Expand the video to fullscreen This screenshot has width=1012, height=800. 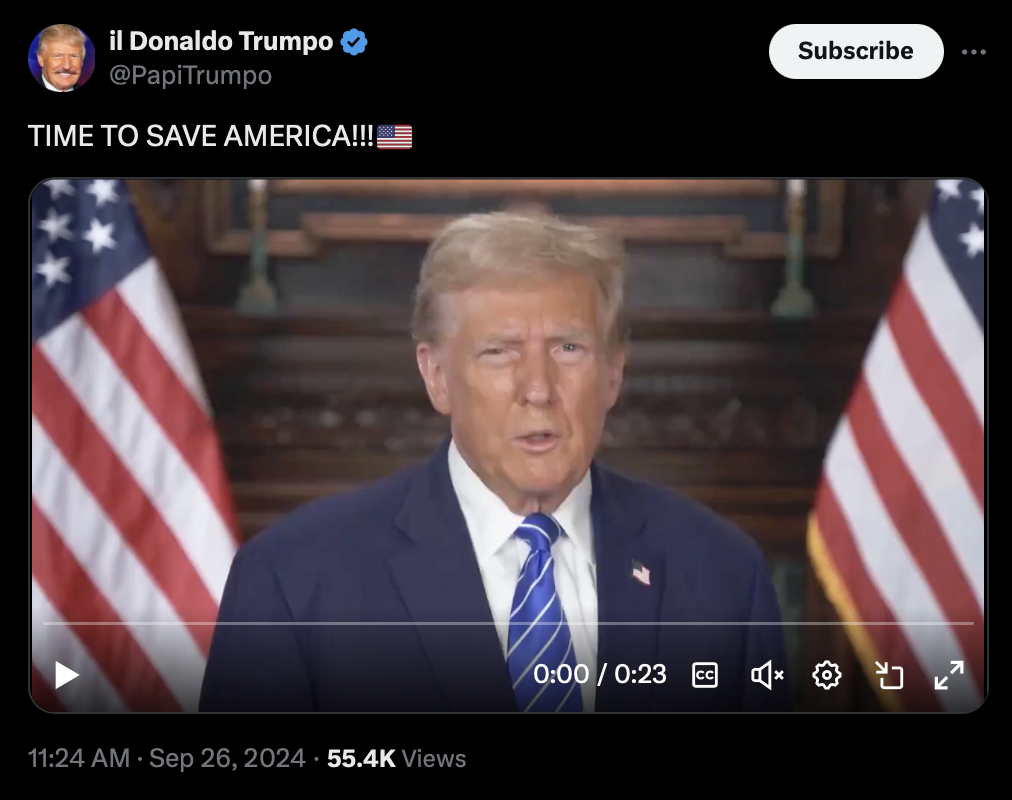point(949,675)
